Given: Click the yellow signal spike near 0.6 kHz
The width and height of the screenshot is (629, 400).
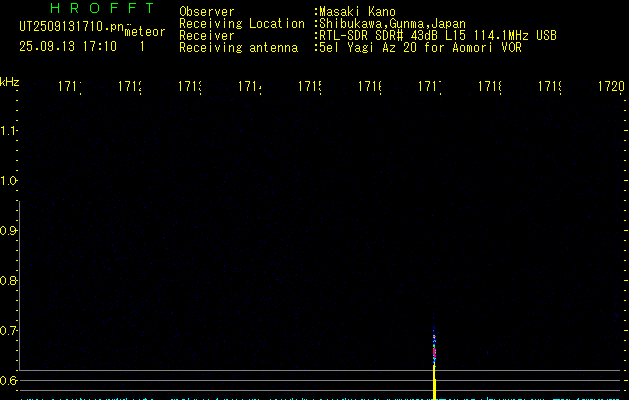Looking at the screenshot, I should [x=434, y=382].
